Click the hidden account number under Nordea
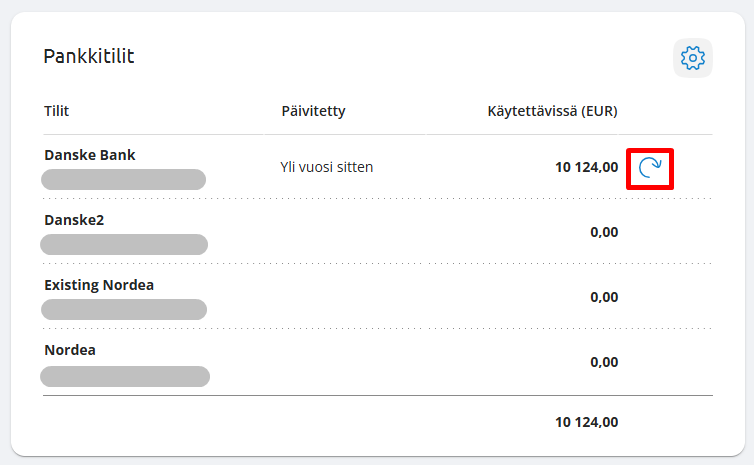754x465 pixels. [124, 376]
